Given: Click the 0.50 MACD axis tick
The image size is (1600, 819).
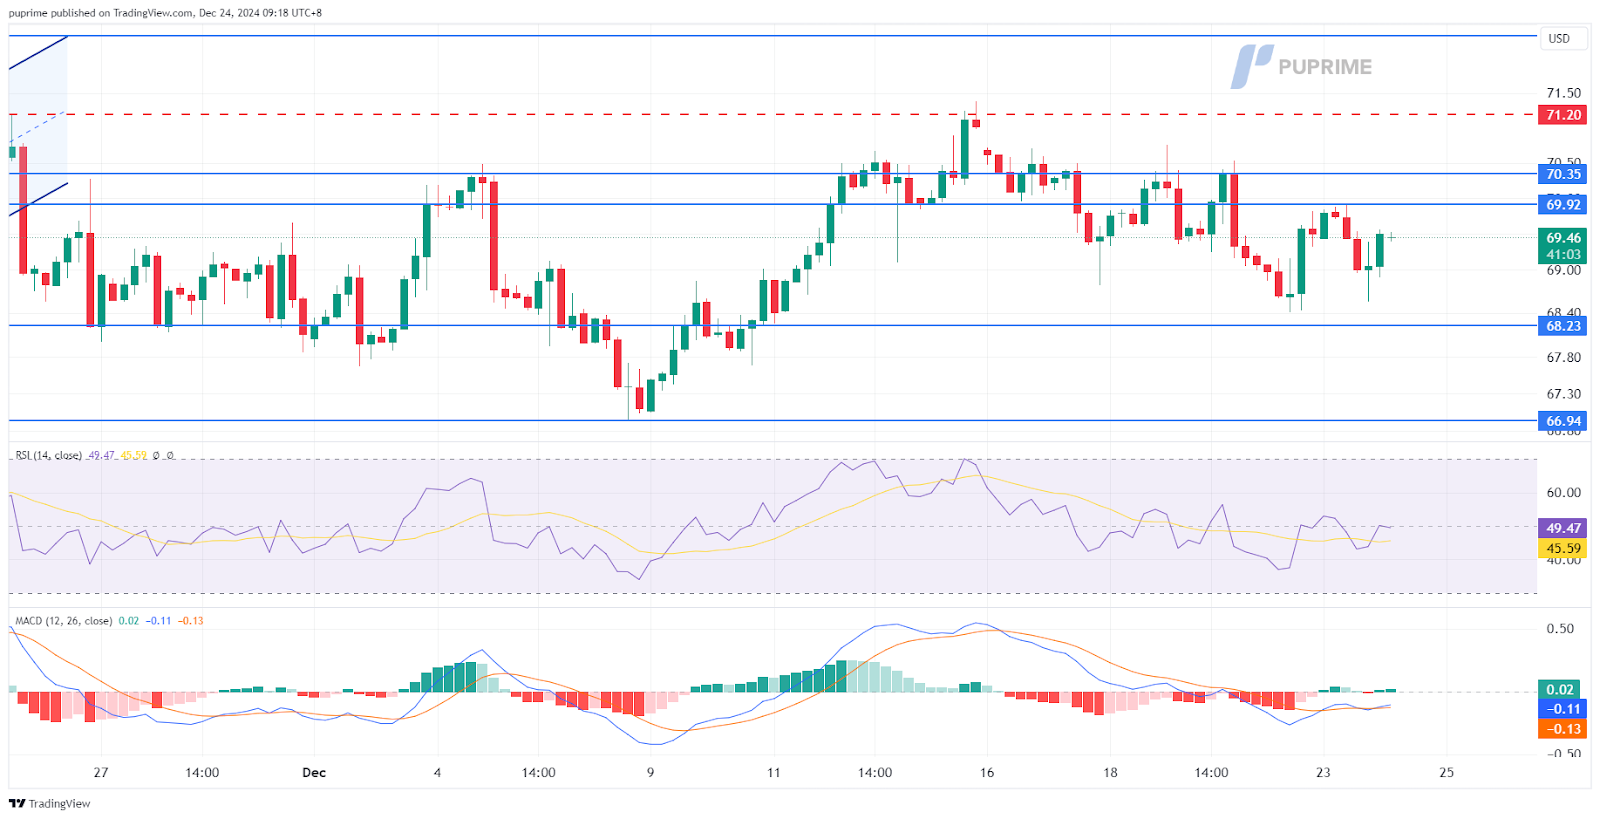Looking at the screenshot, I should [1560, 629].
